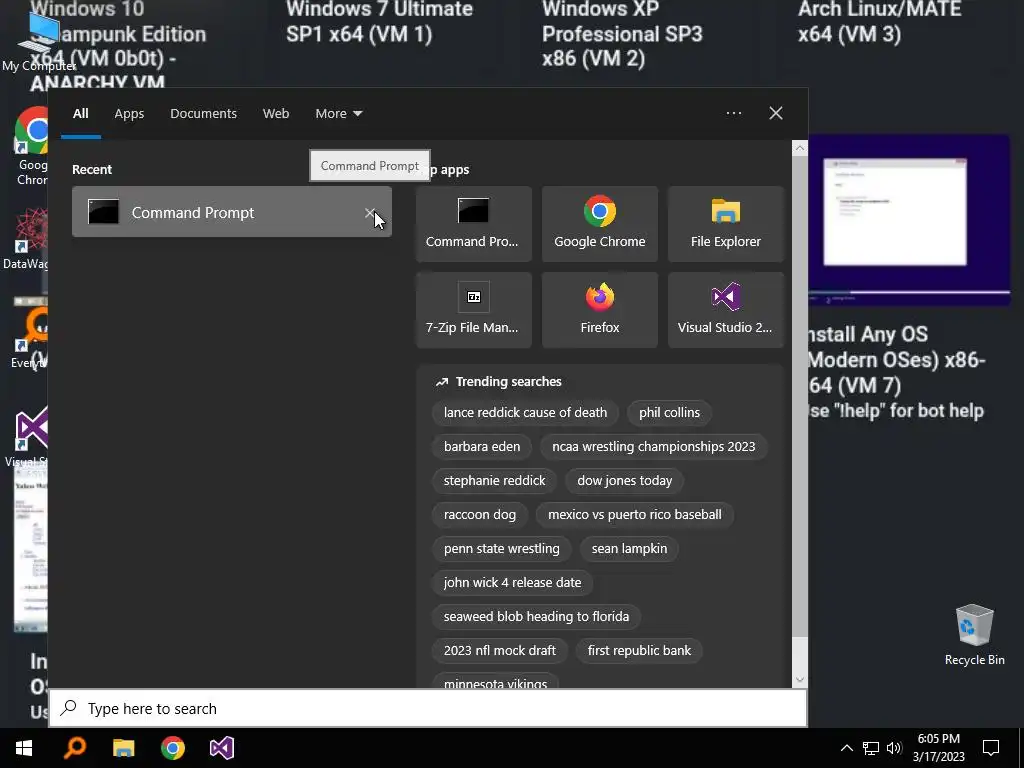Viewport: 1024px width, 768px height.
Task: Switch to the Apps search tab
Action: coord(129,114)
